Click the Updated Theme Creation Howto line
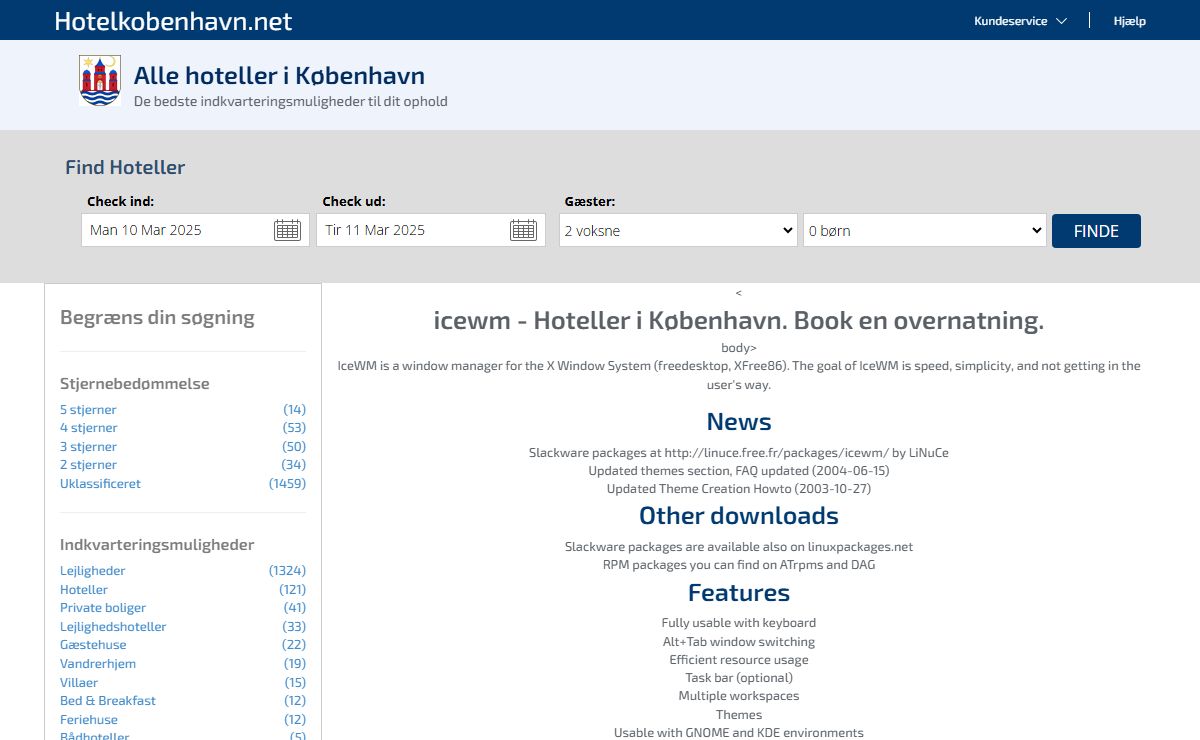This screenshot has width=1200, height=740. click(739, 489)
